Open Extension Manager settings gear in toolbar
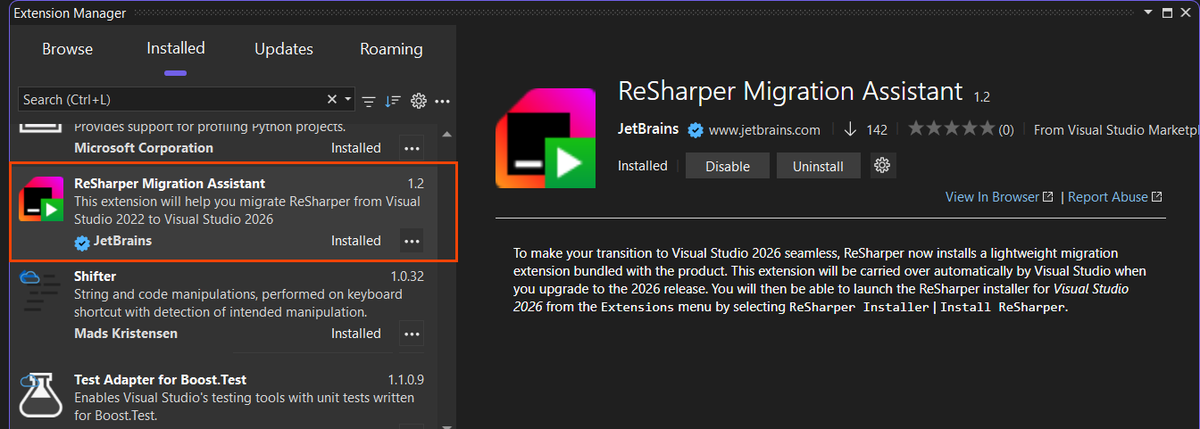The height and width of the screenshot is (429, 1200). click(419, 101)
